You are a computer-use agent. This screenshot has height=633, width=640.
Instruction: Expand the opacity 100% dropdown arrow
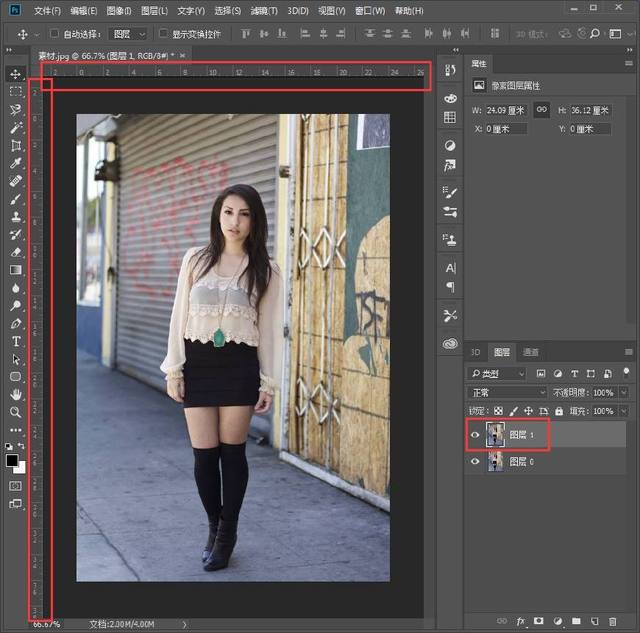click(x=625, y=393)
